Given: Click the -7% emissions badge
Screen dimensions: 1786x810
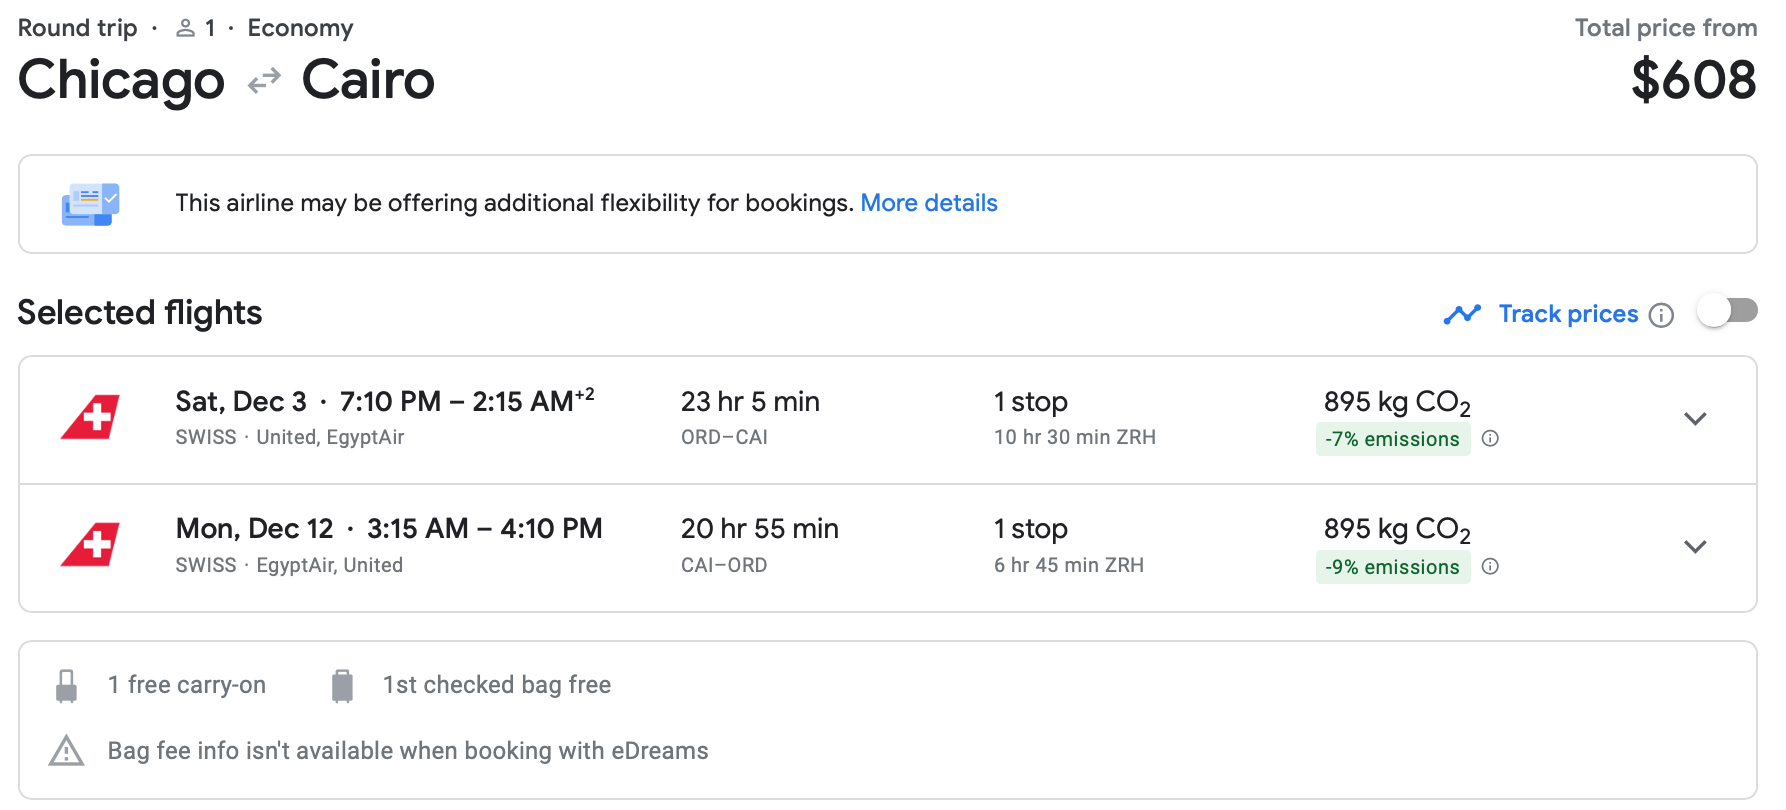Looking at the screenshot, I should pos(1392,439).
